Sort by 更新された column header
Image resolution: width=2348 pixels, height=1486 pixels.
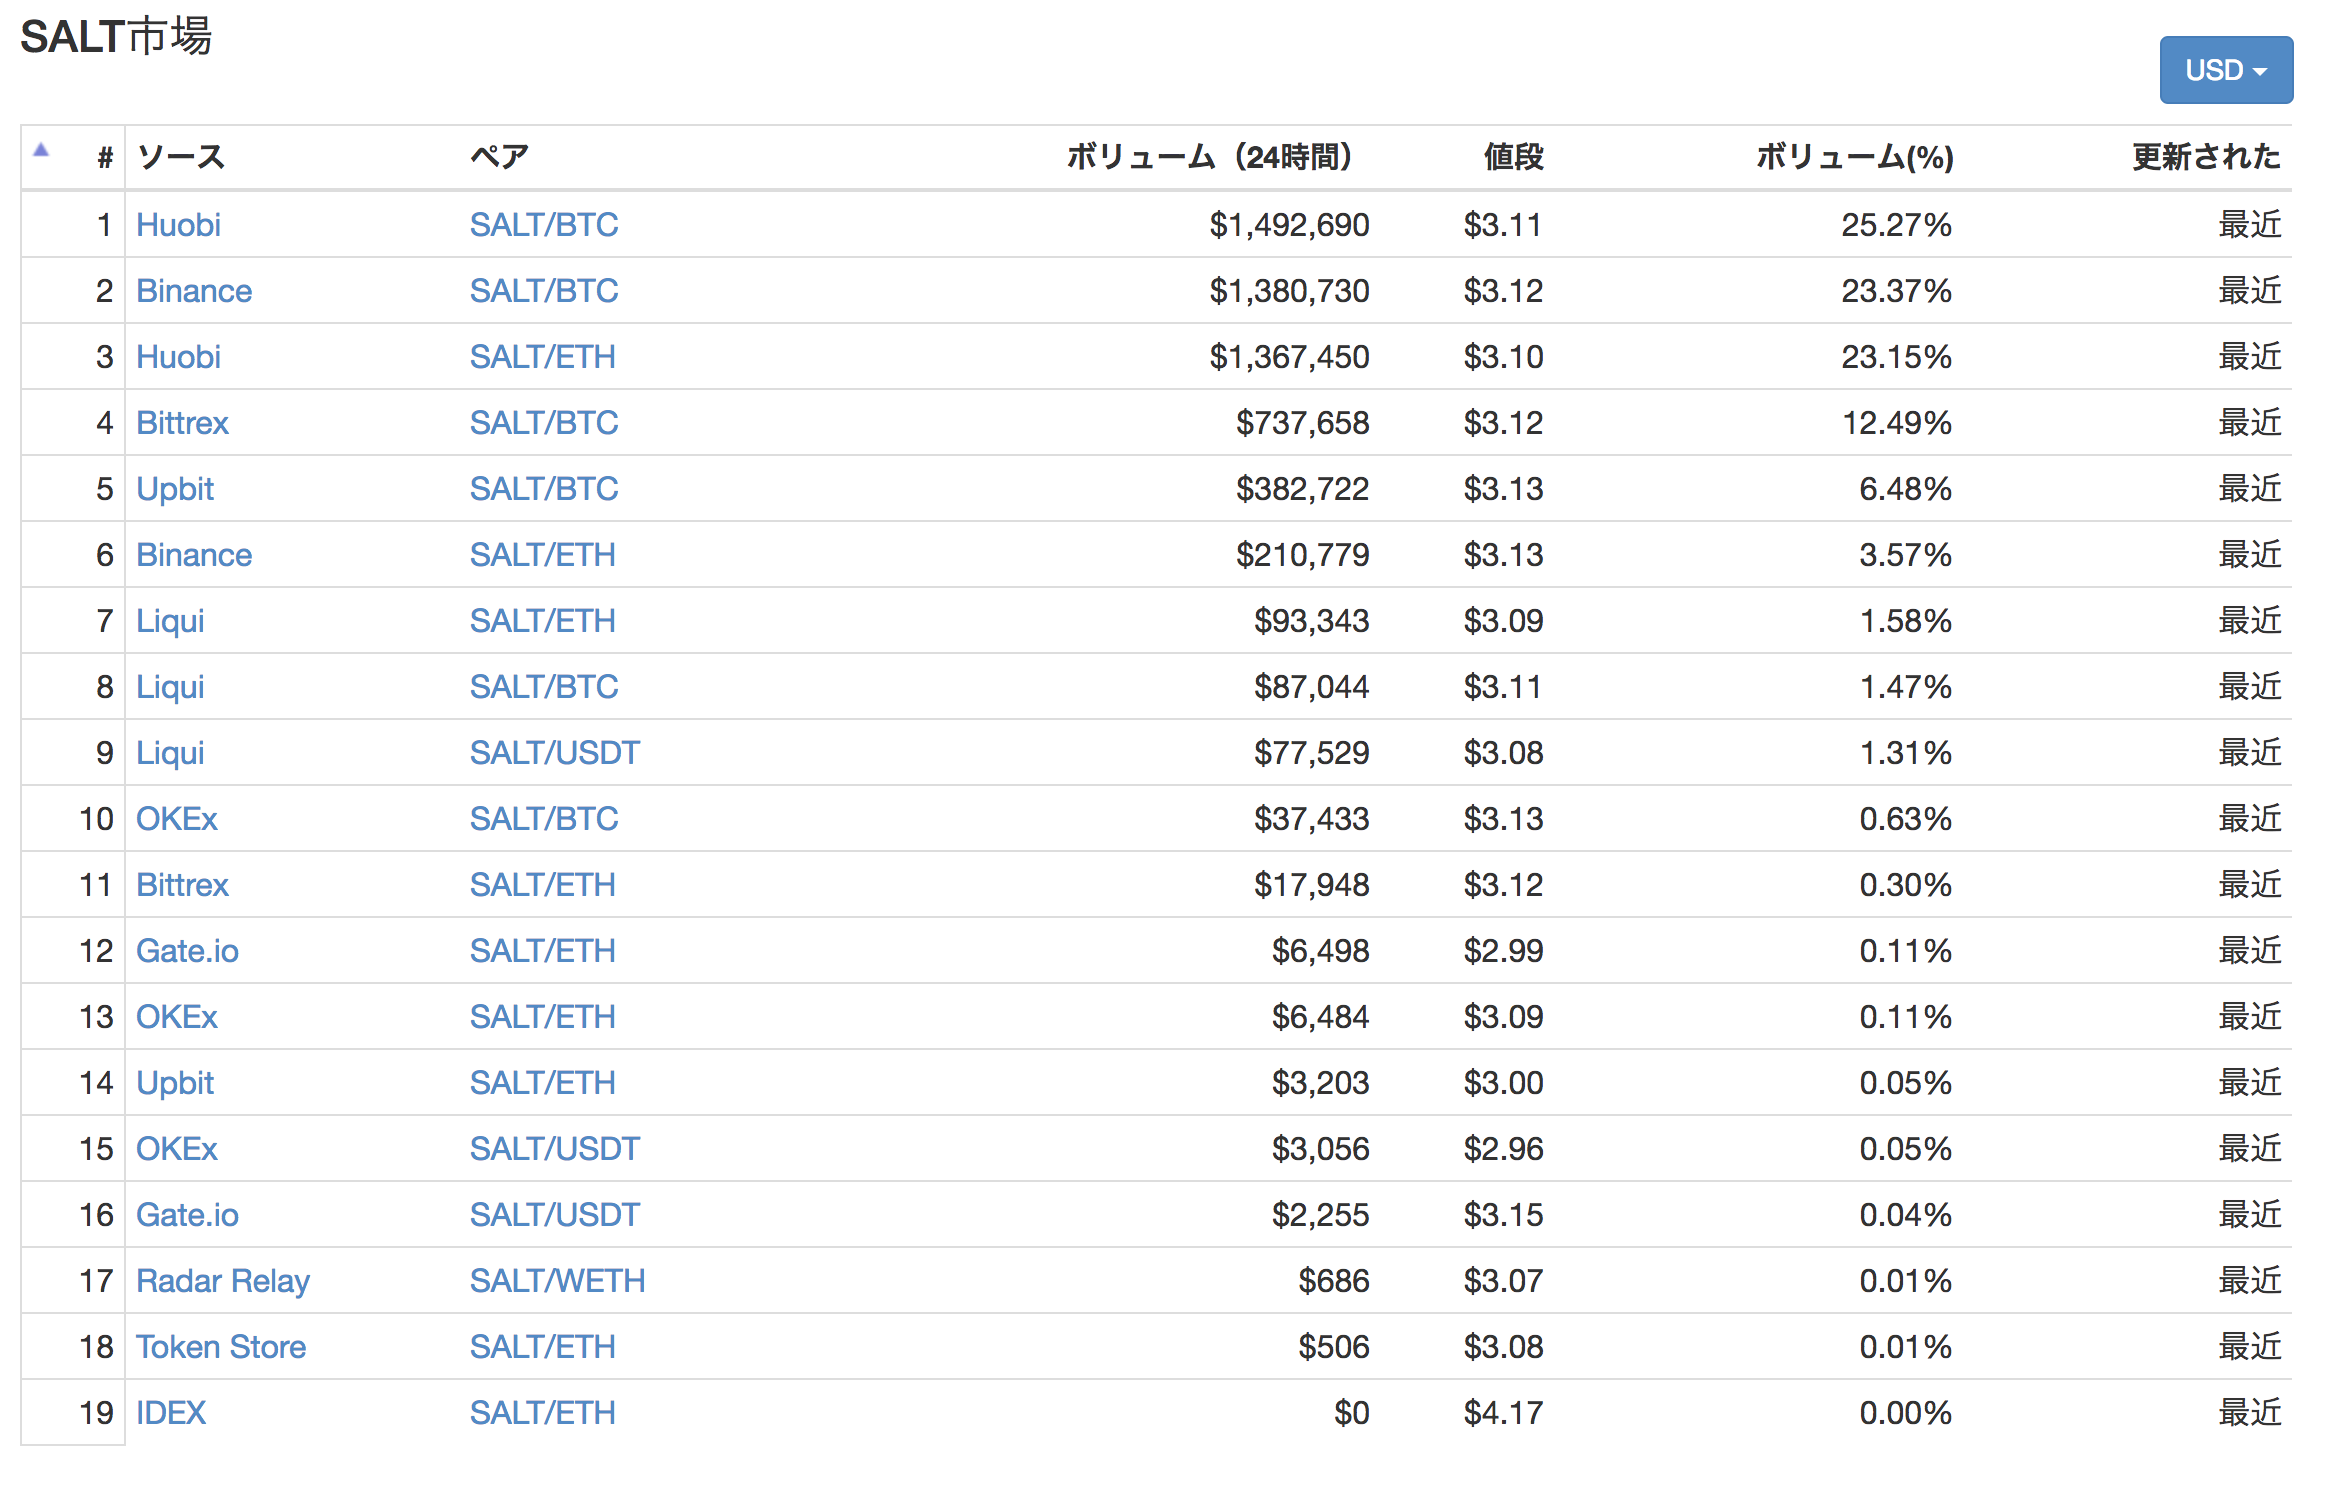[x=2206, y=157]
